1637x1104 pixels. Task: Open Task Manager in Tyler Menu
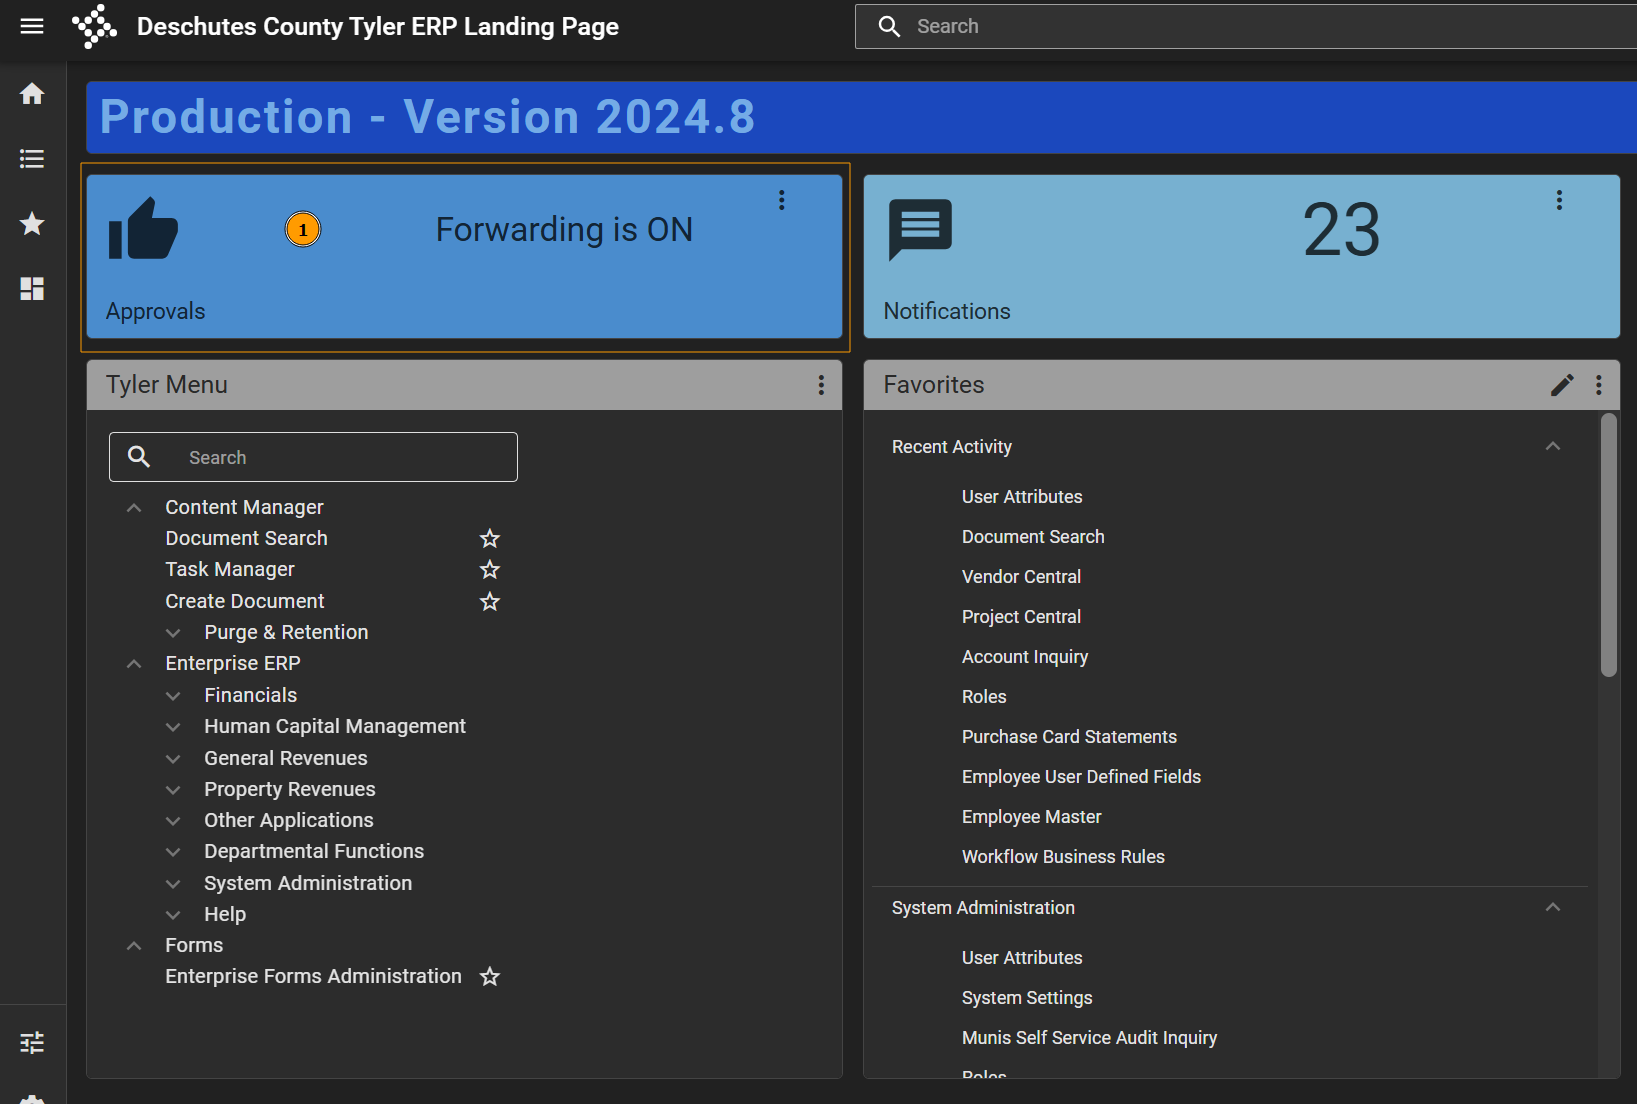230,569
